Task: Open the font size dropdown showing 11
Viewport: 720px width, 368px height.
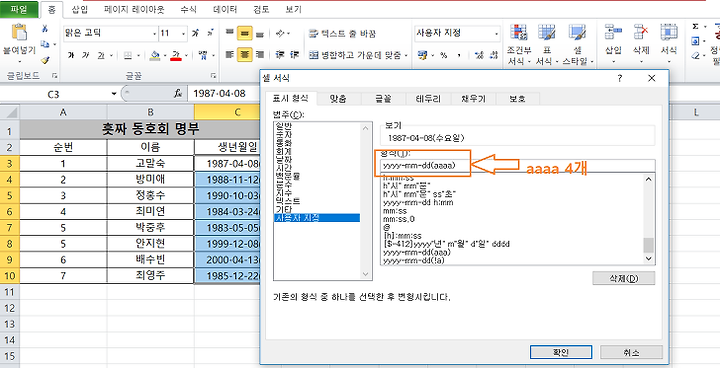Action: pos(183,34)
